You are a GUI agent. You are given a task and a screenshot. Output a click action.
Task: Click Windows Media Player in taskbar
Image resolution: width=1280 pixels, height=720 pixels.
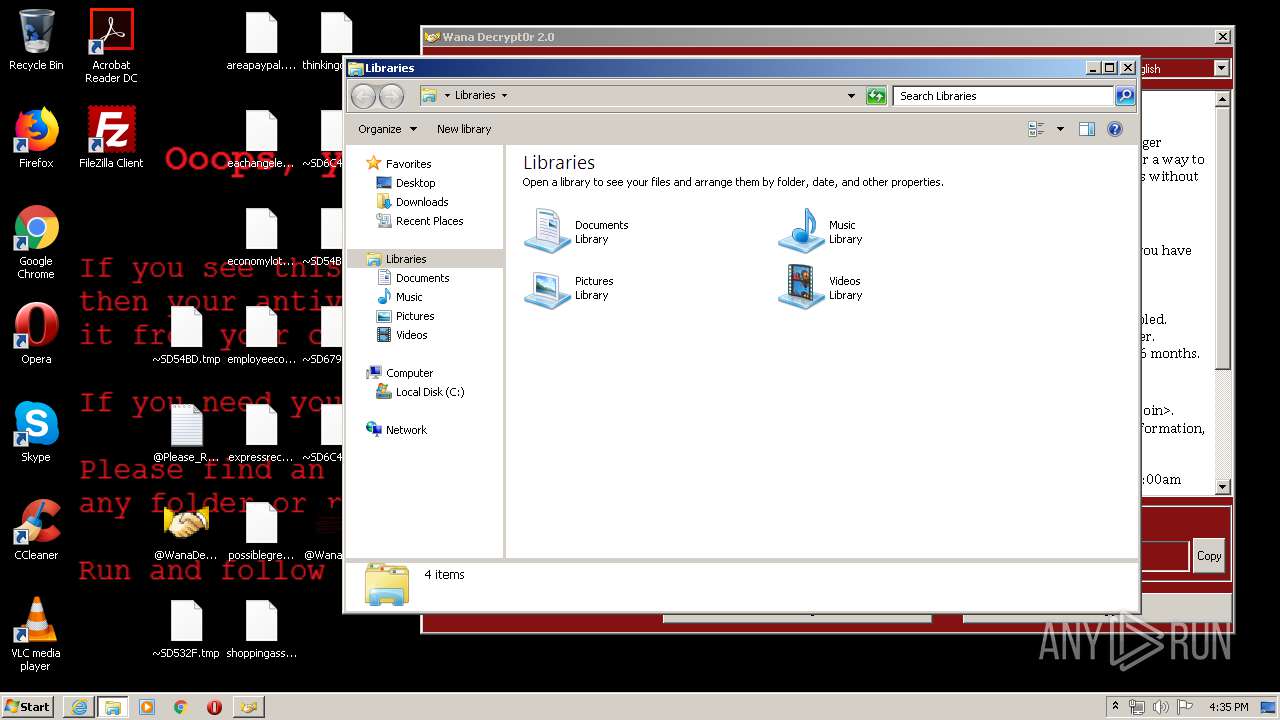[x=147, y=707]
